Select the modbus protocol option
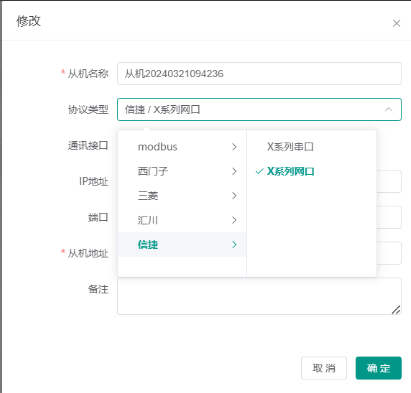 tap(182, 147)
